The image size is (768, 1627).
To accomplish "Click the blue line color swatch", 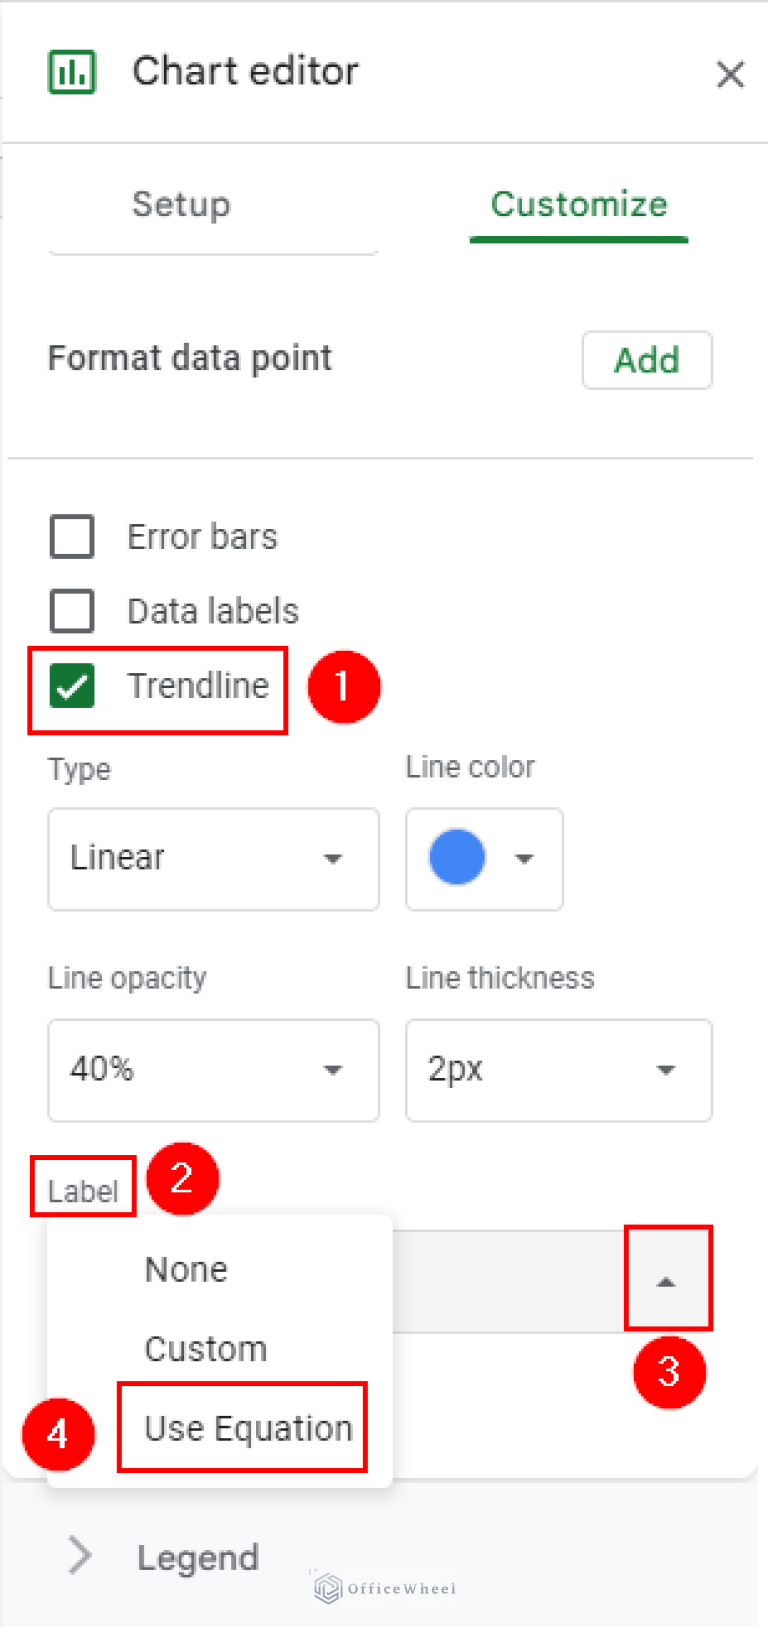I will pyautogui.click(x=457, y=859).
